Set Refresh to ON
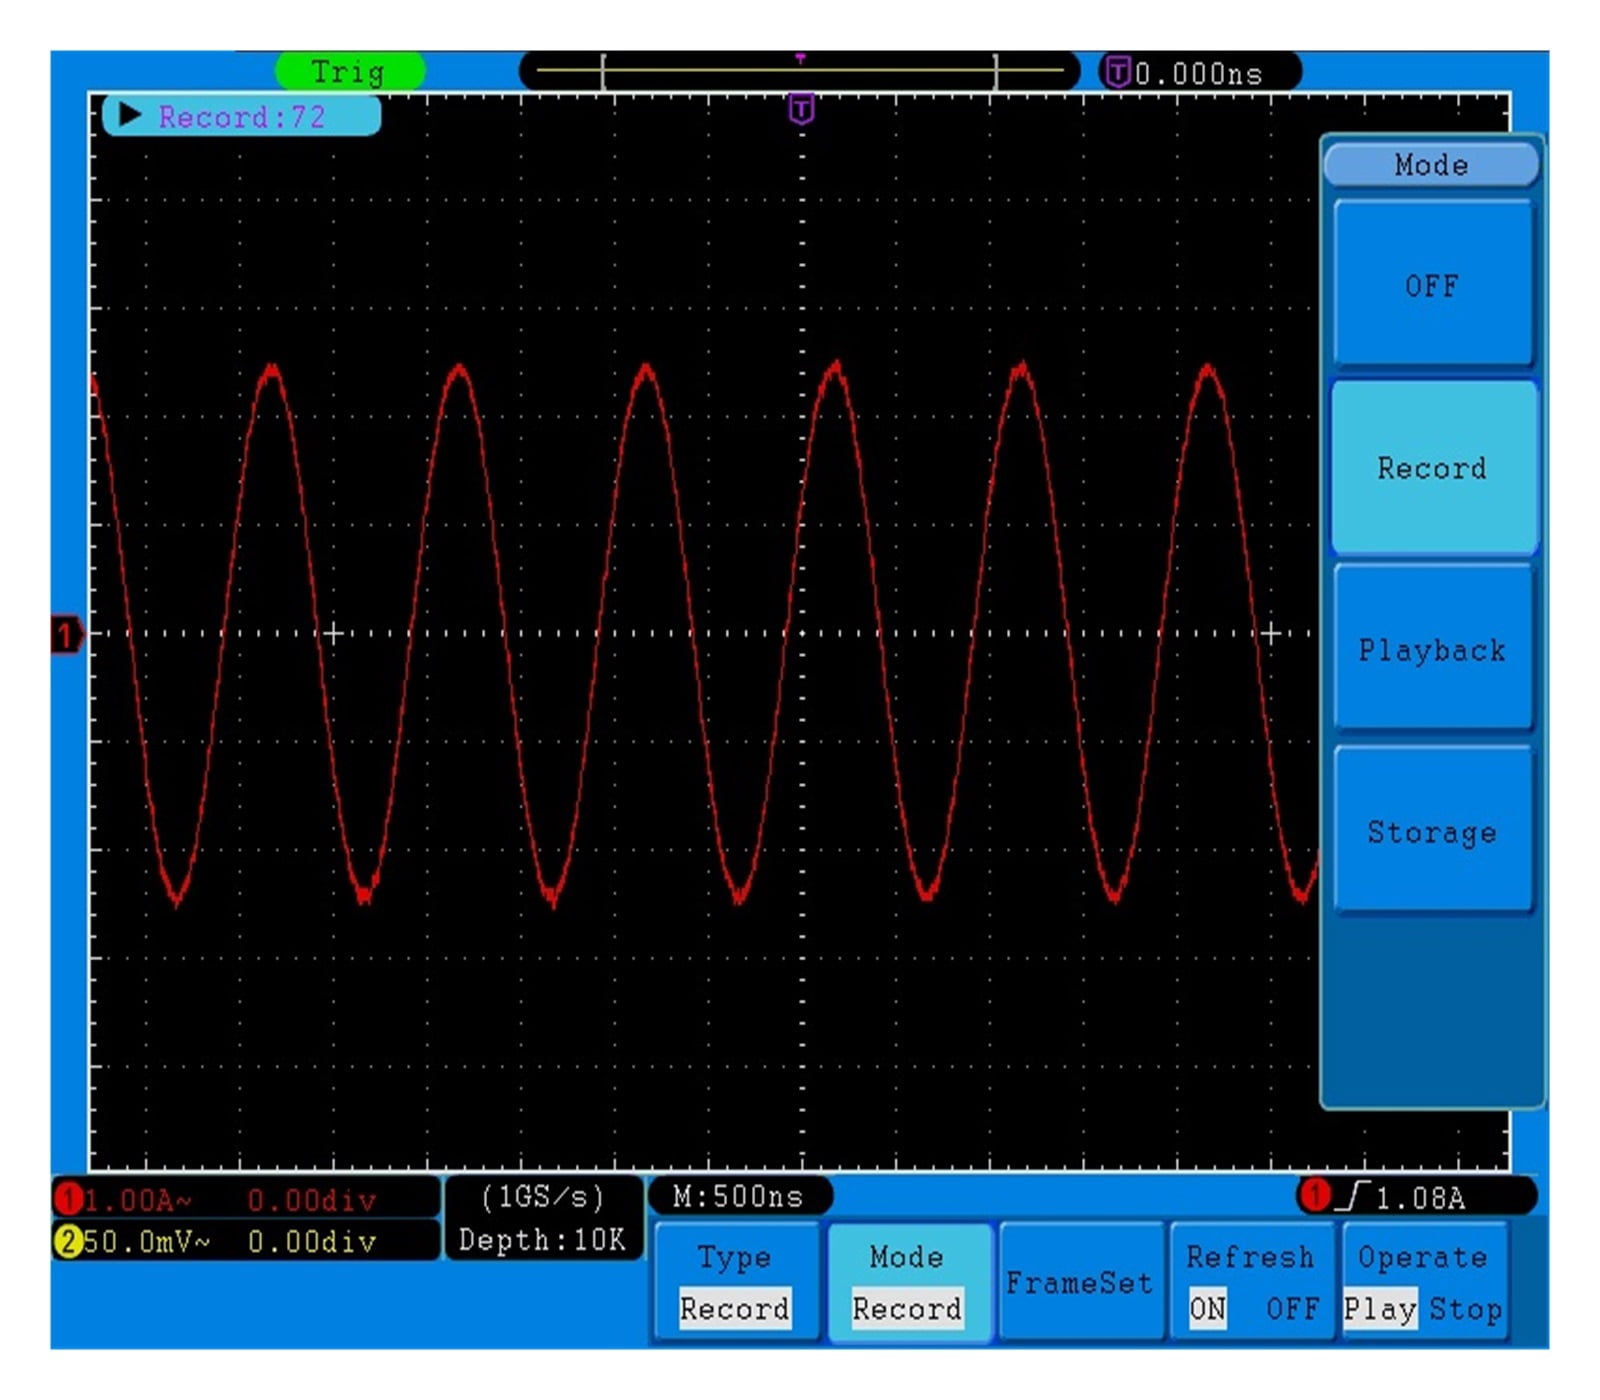Image resolution: width=1600 pixels, height=1400 pixels. pos(1207,1308)
